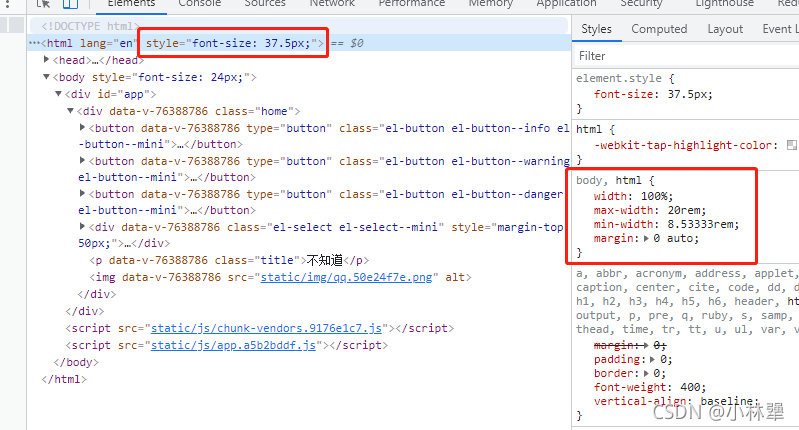Click the width 100% declaration value
Viewport: 799px width, 430px height.
[x=654, y=196]
